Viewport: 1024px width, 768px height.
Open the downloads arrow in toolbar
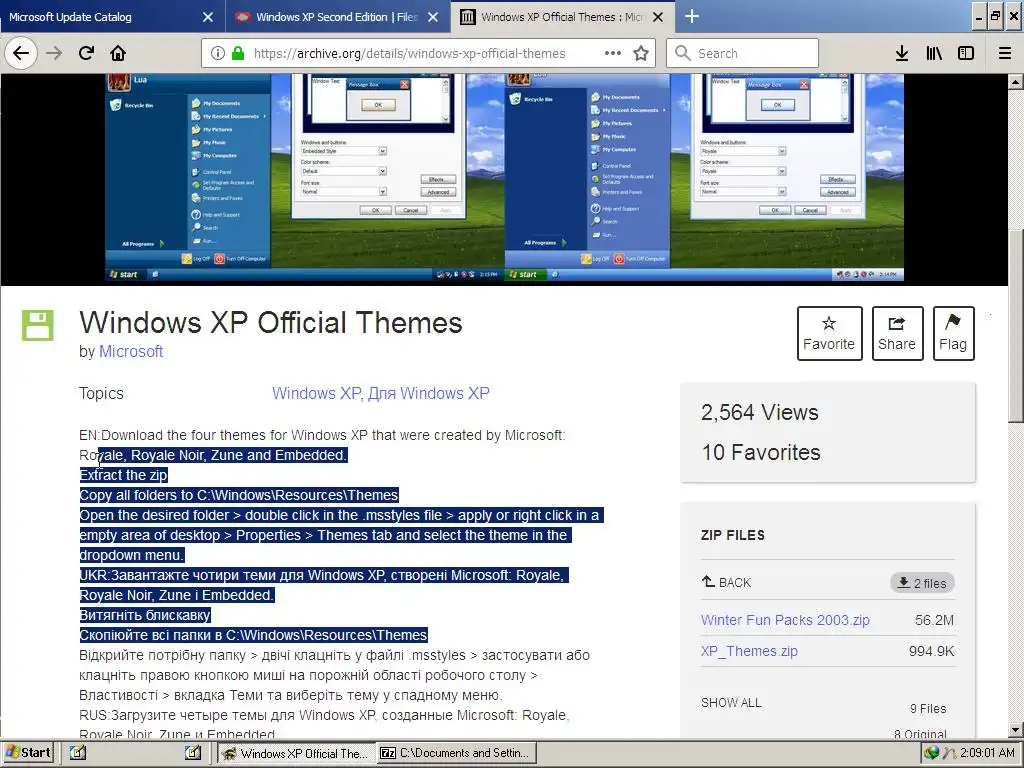pos(902,54)
